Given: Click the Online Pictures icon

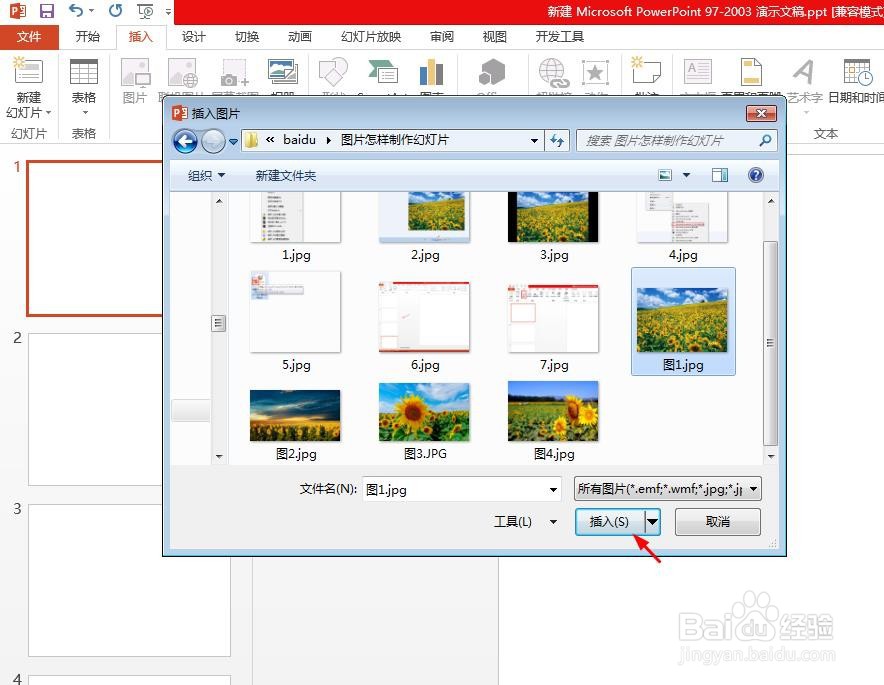Looking at the screenshot, I should coord(183,72).
